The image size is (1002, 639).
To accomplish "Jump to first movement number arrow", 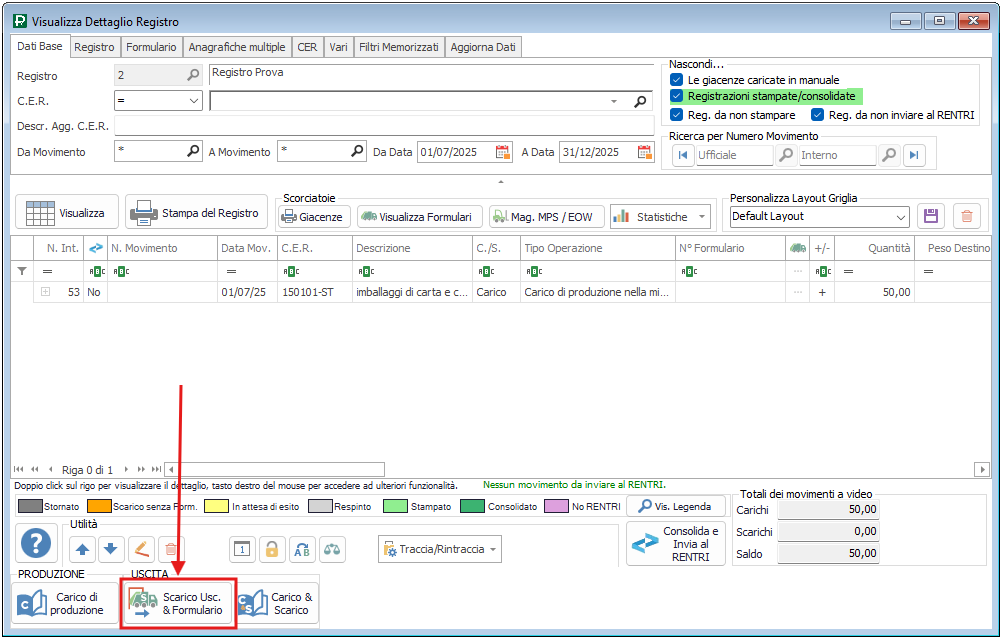I will click(x=683, y=155).
